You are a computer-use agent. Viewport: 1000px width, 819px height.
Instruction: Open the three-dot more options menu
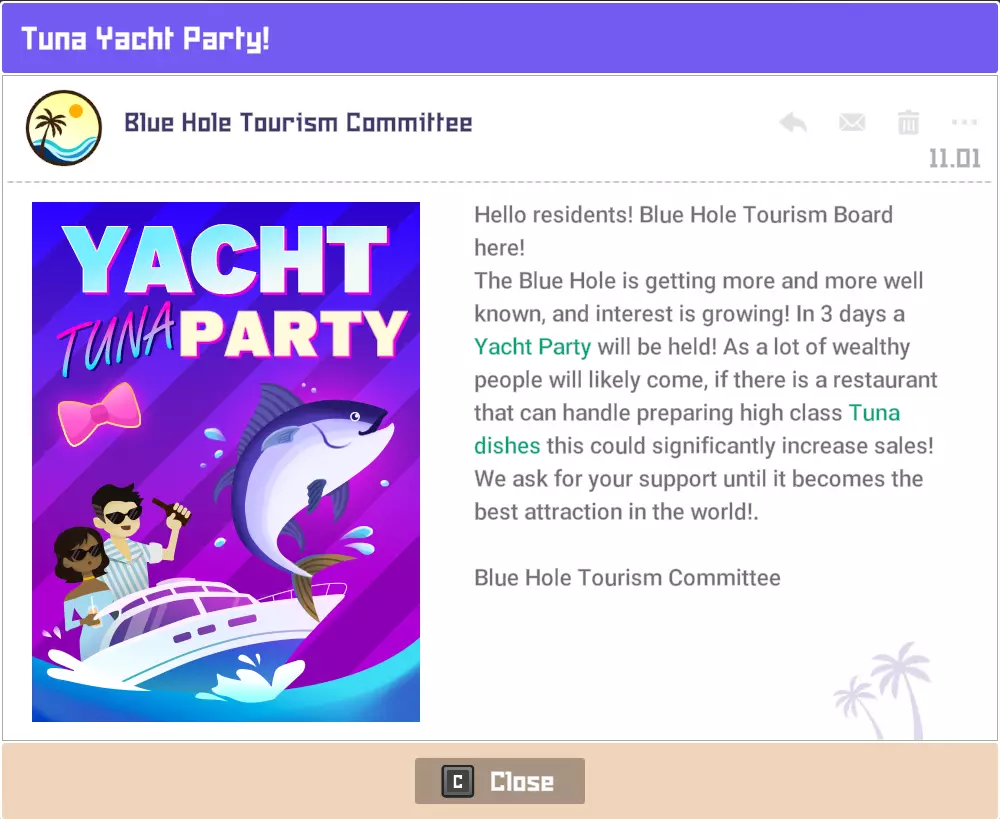pos(964,122)
